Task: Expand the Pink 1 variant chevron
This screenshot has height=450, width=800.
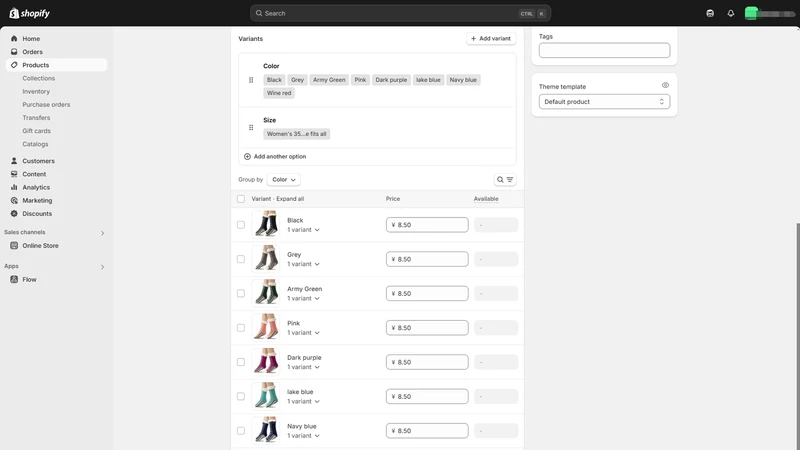Action: (x=317, y=333)
